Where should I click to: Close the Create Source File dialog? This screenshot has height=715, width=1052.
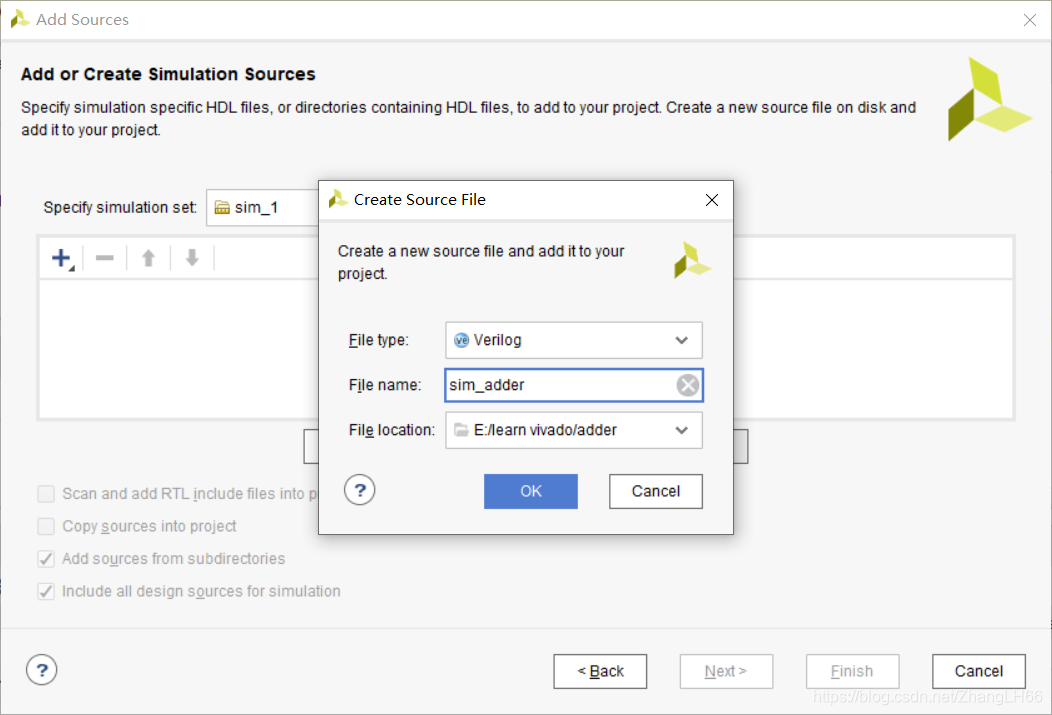click(x=712, y=200)
